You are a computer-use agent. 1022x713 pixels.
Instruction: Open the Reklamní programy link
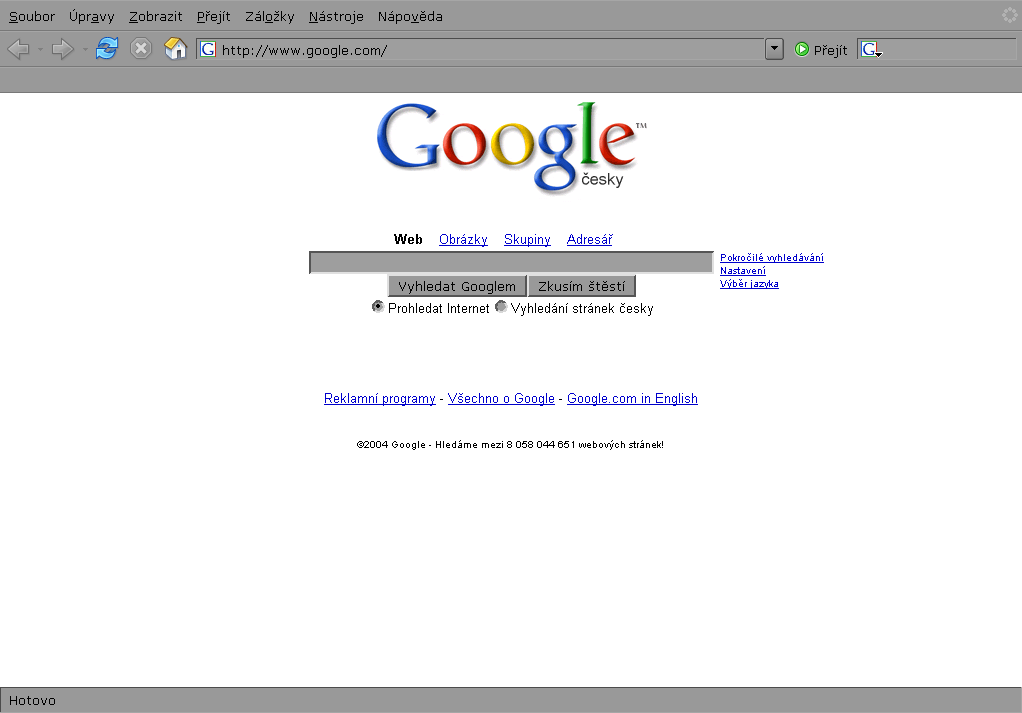[x=379, y=398]
